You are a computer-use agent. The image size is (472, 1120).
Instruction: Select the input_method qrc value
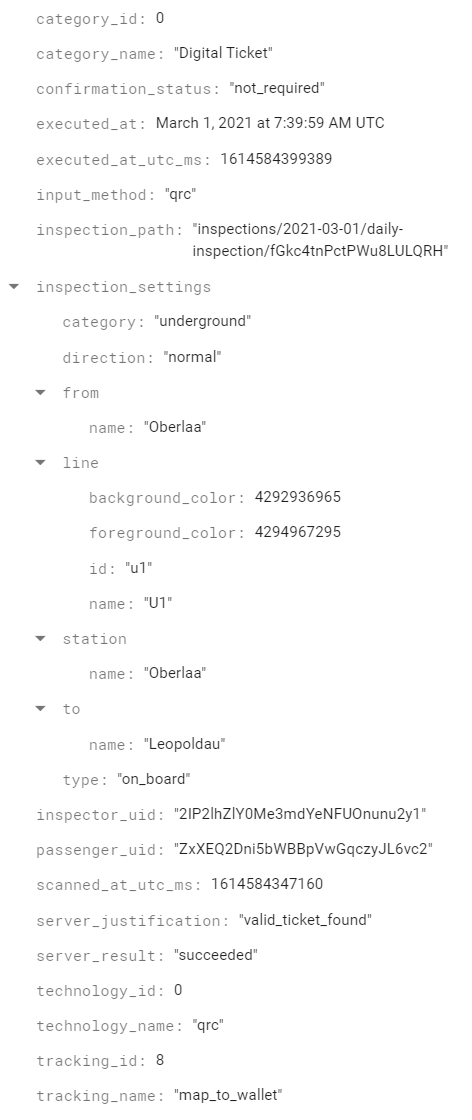click(x=180, y=194)
